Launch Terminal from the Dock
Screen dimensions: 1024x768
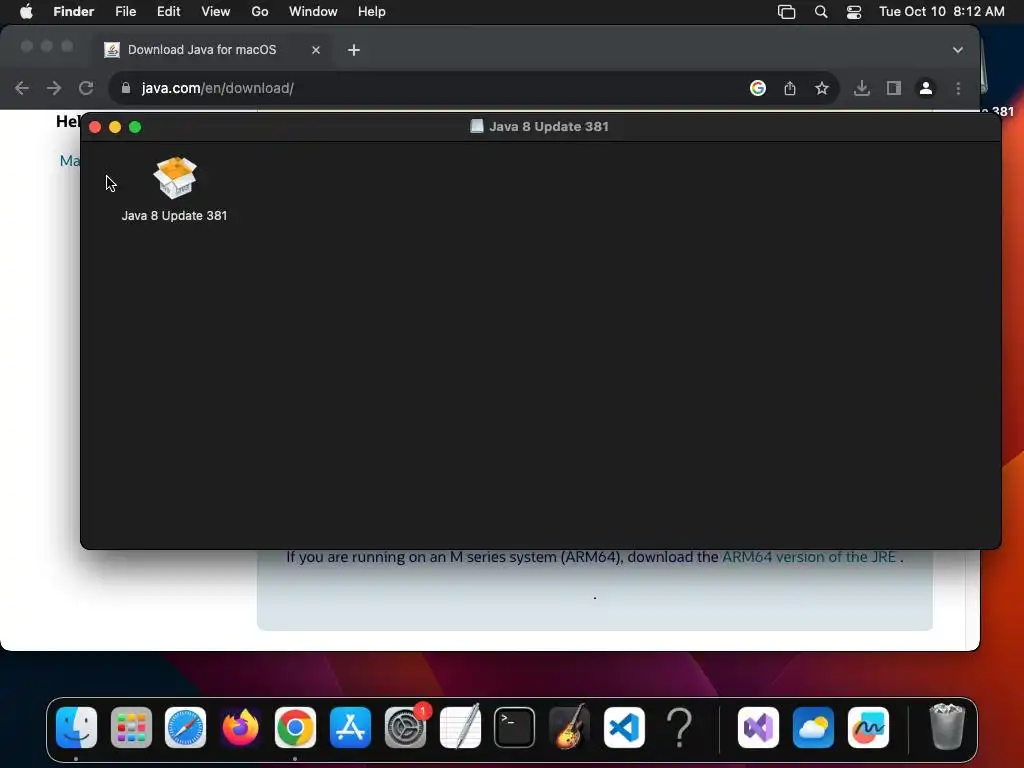pos(515,728)
